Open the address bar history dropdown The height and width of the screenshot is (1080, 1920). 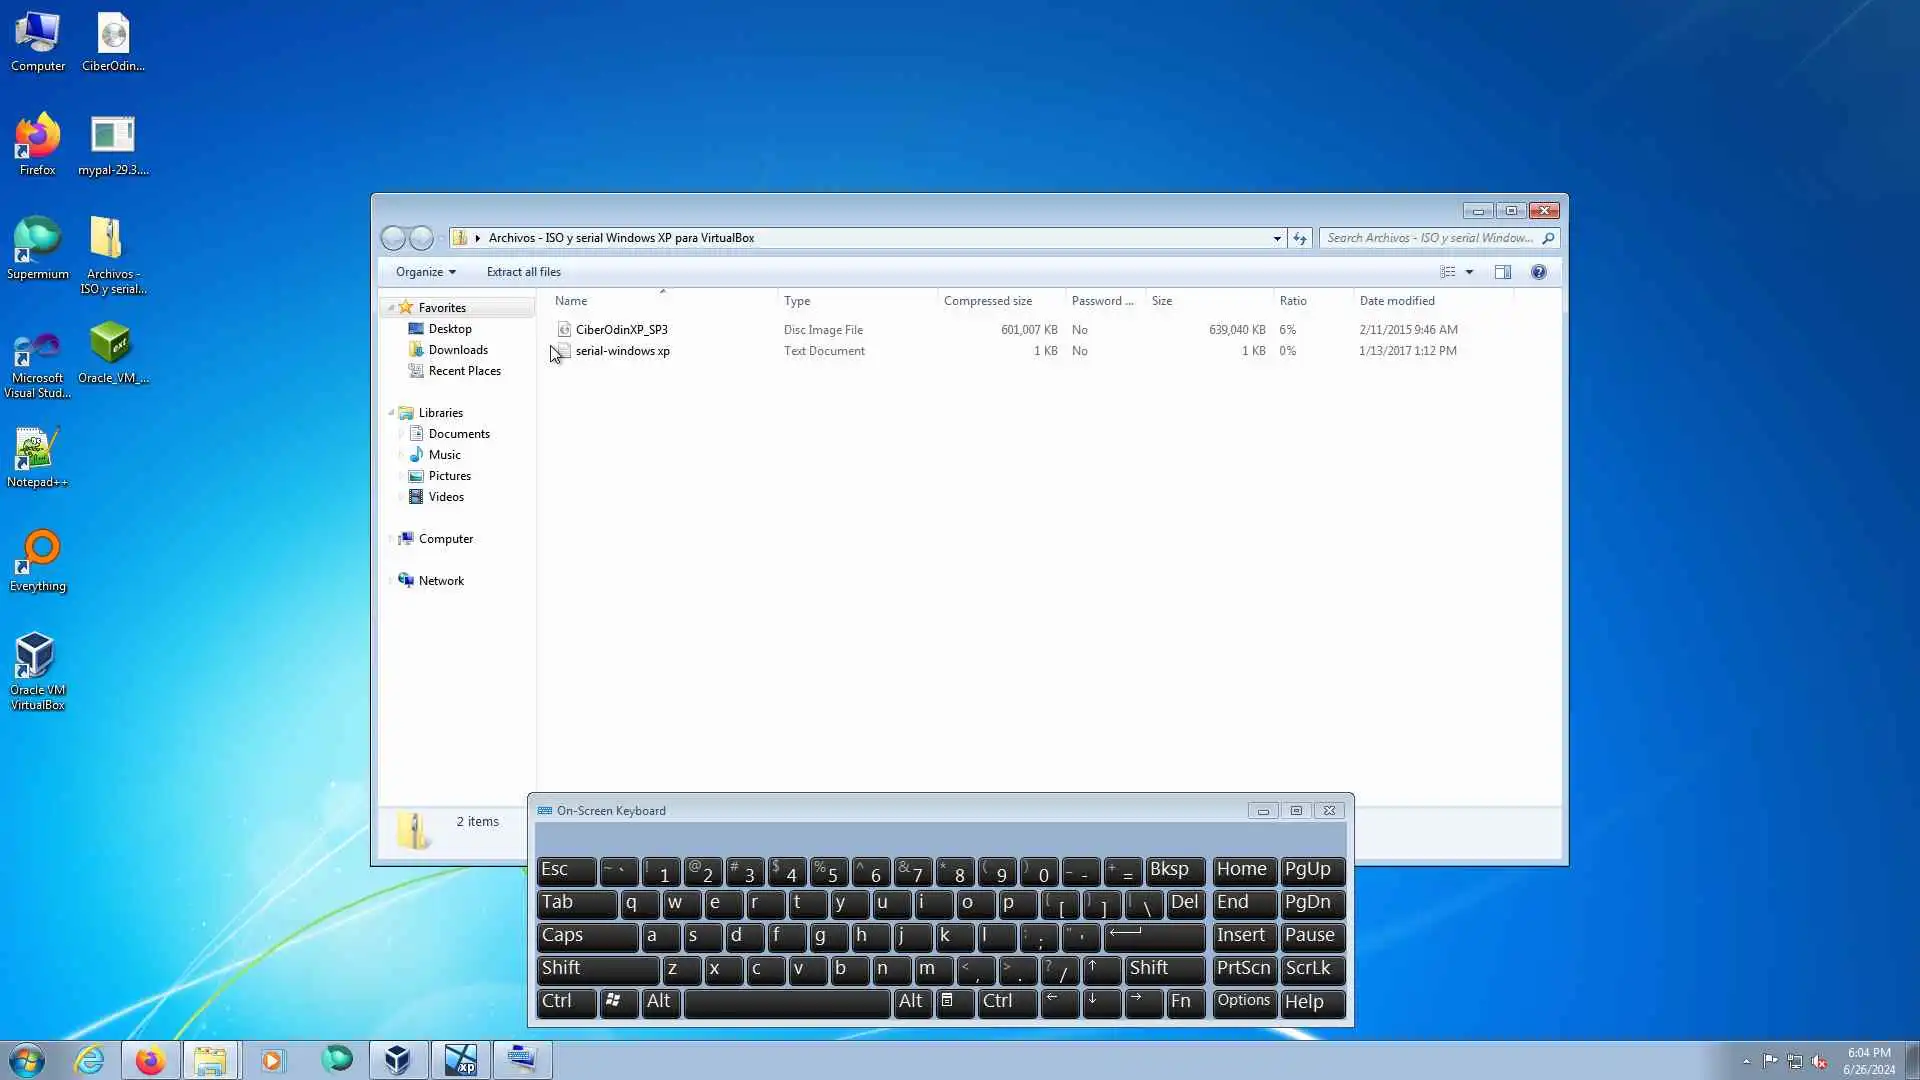(x=1276, y=238)
